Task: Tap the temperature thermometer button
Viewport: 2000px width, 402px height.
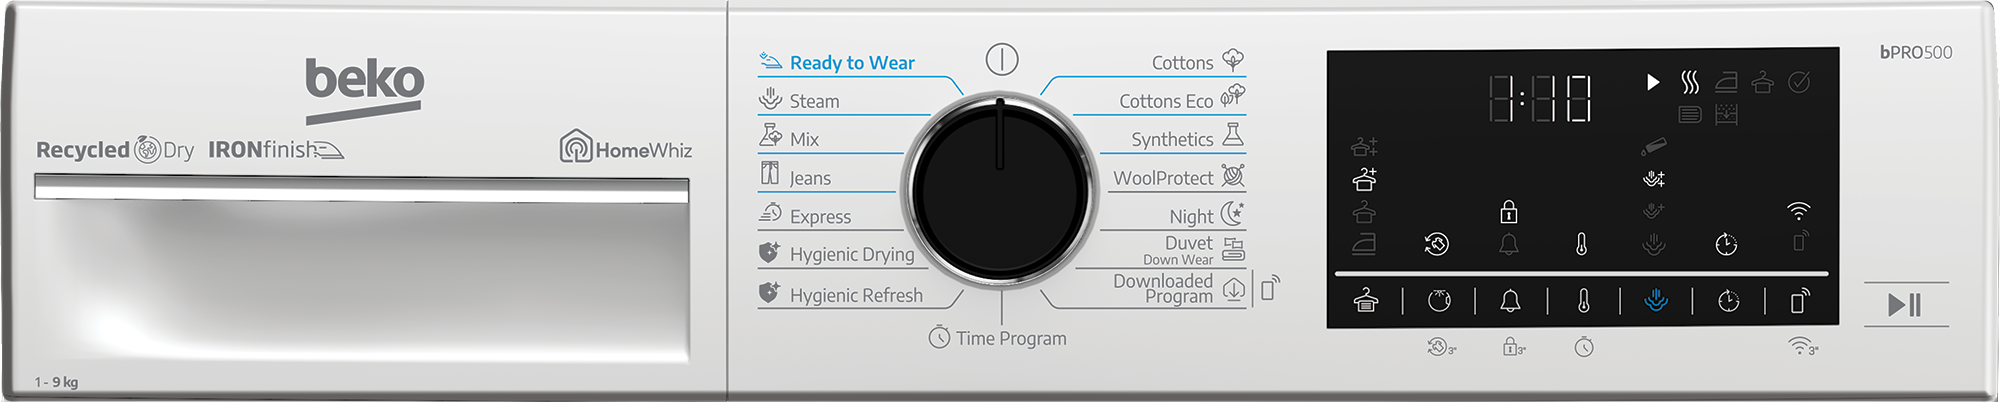Action: [1584, 301]
